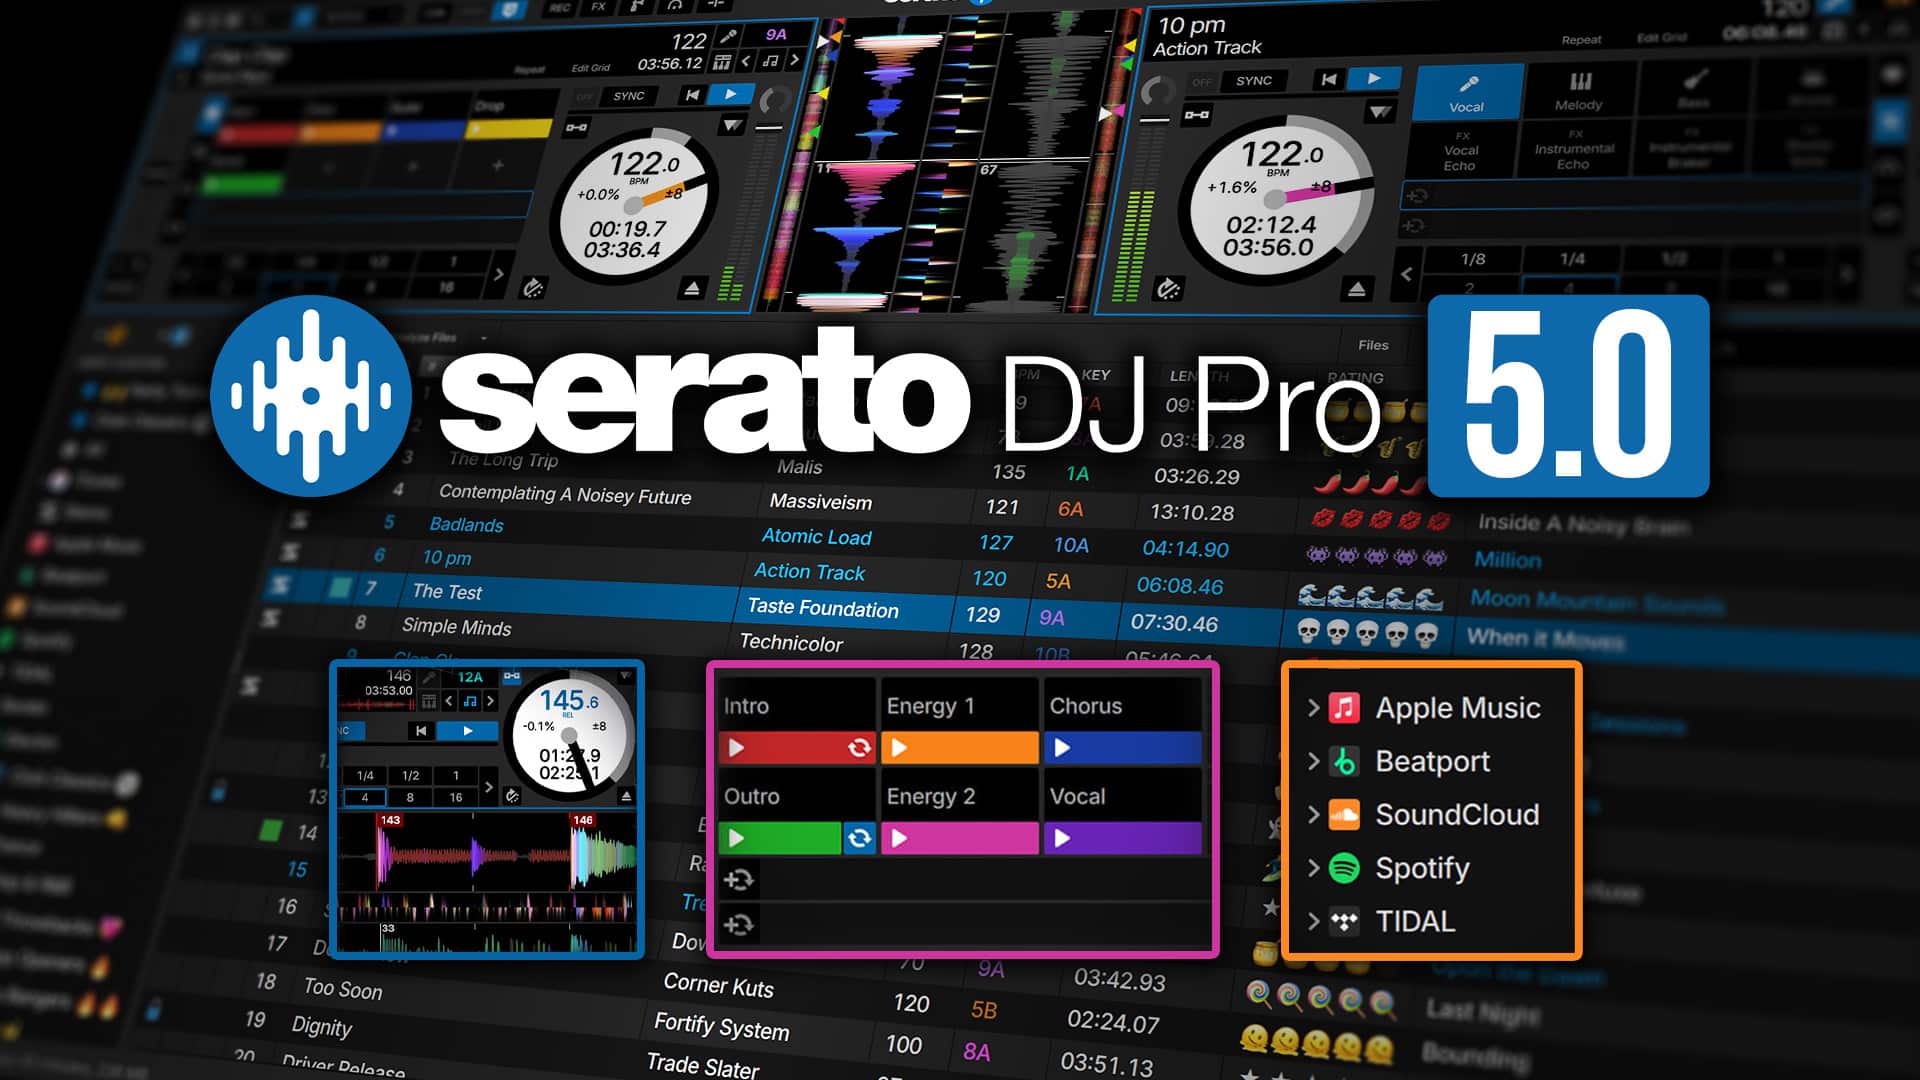1920x1080 pixels.
Task: Open the left deck dropdown triangle near SYNC
Action: click(732, 126)
